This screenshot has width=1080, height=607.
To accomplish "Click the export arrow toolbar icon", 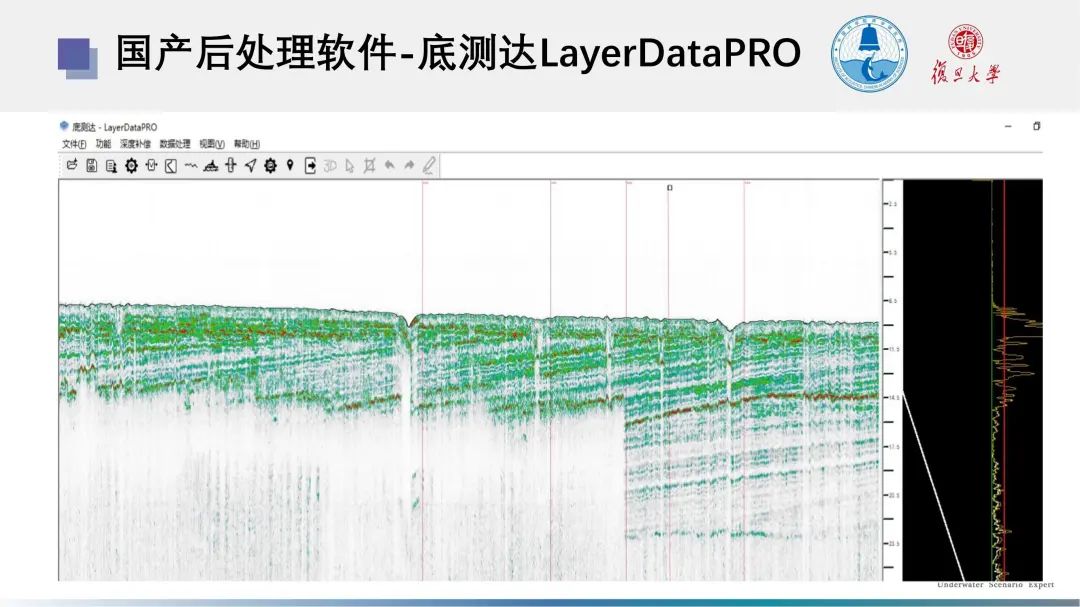I will coord(310,166).
